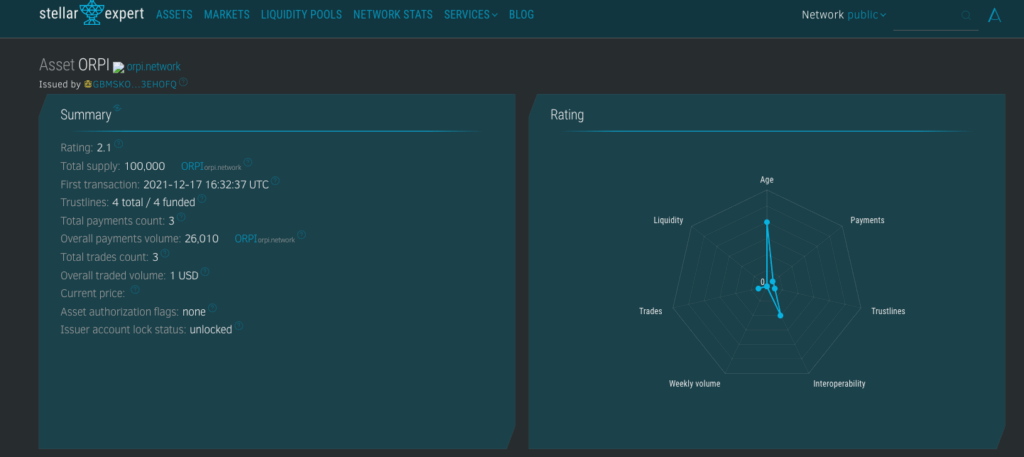Screen dimensions: 1024x457
Task: Go to the MARKETS page
Action: (227, 14)
